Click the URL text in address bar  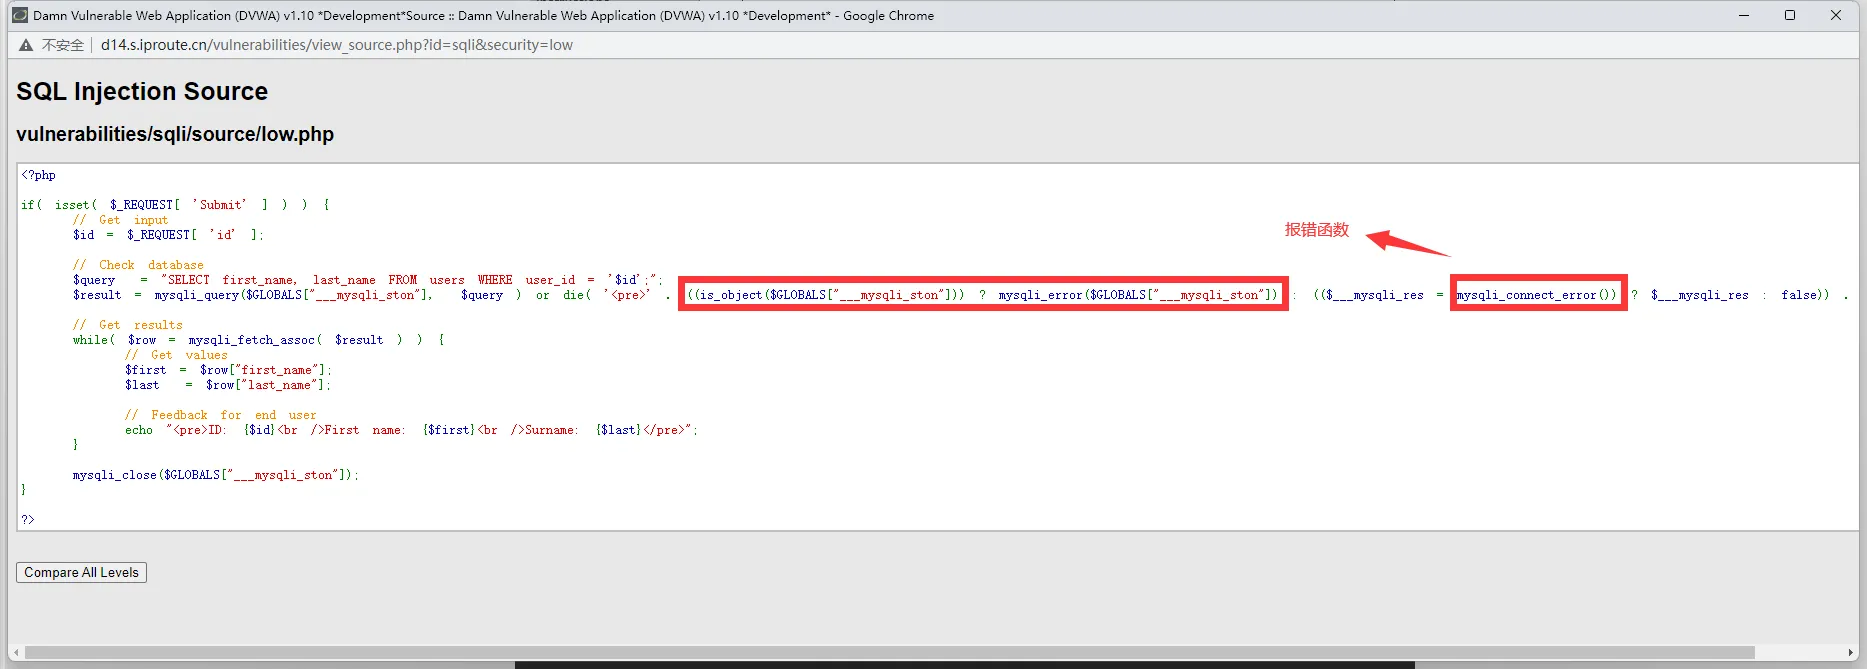click(336, 45)
